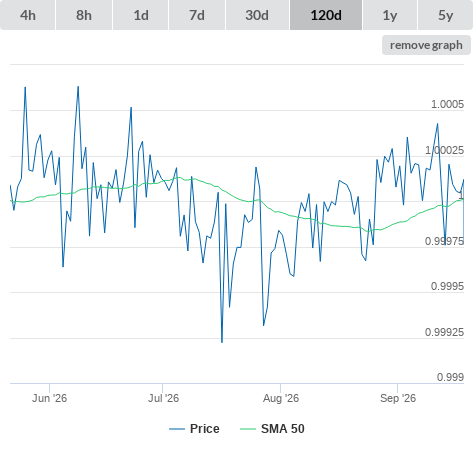The height and width of the screenshot is (455, 474).
Task: Open the 7d time range view
Action: pyautogui.click(x=197, y=15)
